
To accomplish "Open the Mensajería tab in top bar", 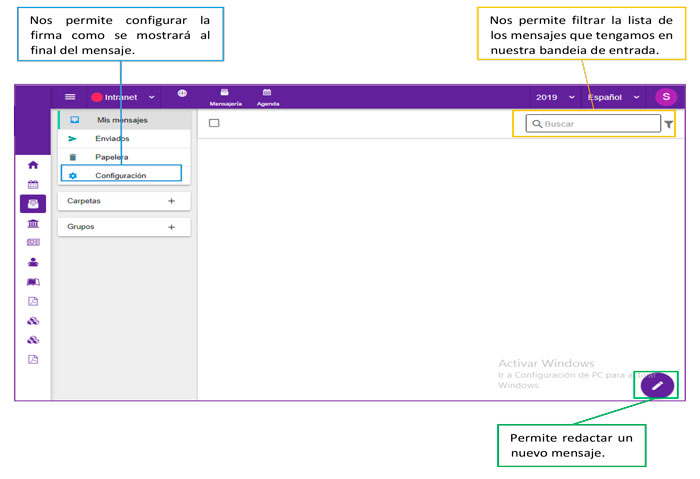I will tap(225, 97).
